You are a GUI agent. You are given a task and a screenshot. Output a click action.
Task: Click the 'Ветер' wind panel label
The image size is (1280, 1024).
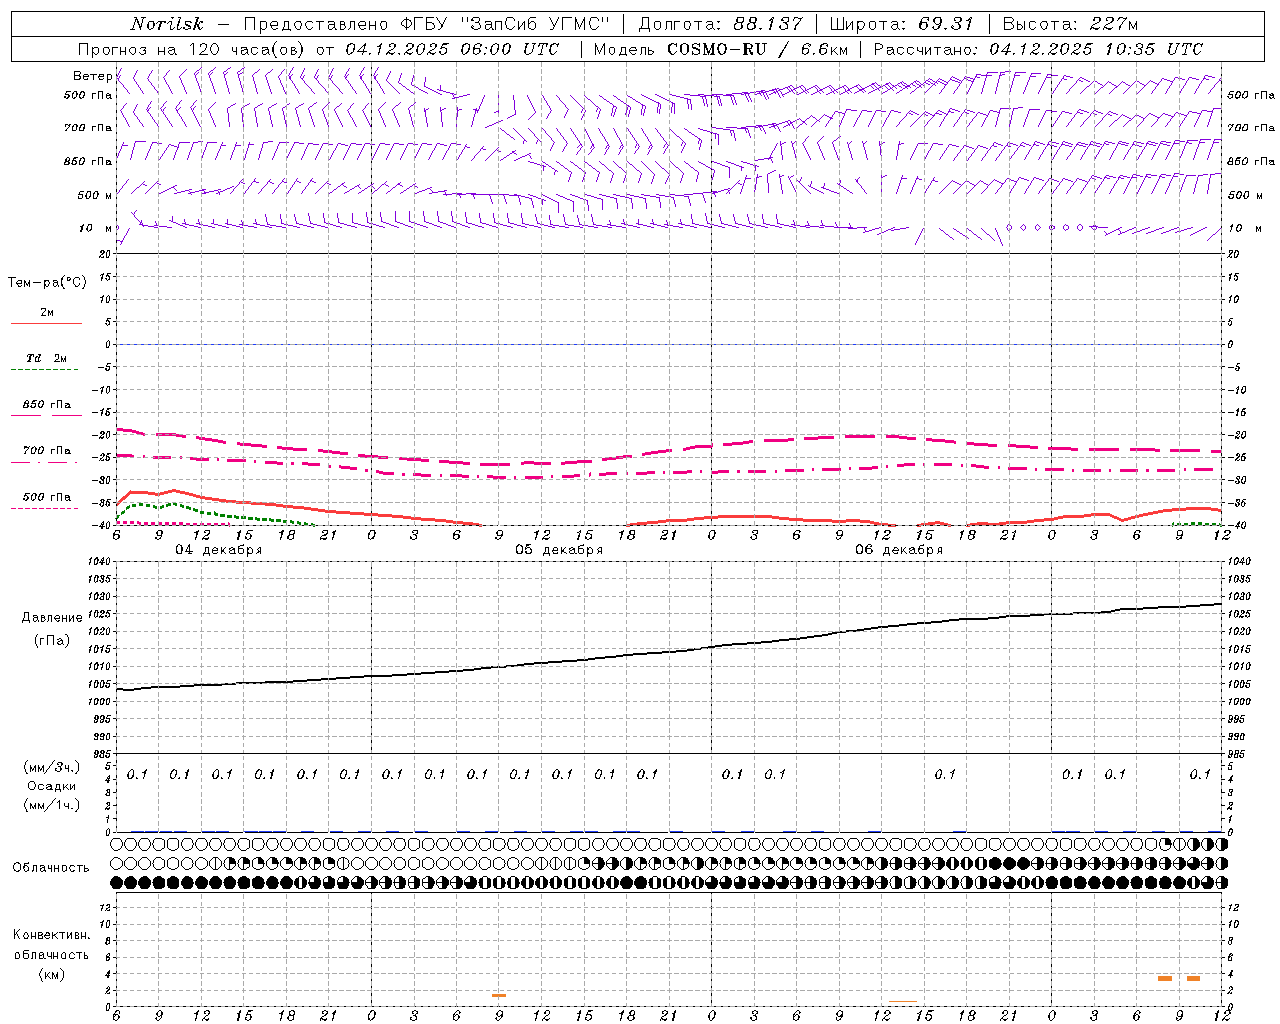click(x=92, y=76)
